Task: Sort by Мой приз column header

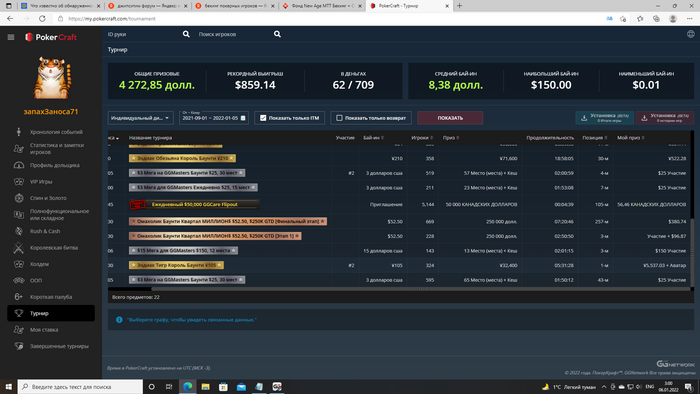Action: coord(630,138)
